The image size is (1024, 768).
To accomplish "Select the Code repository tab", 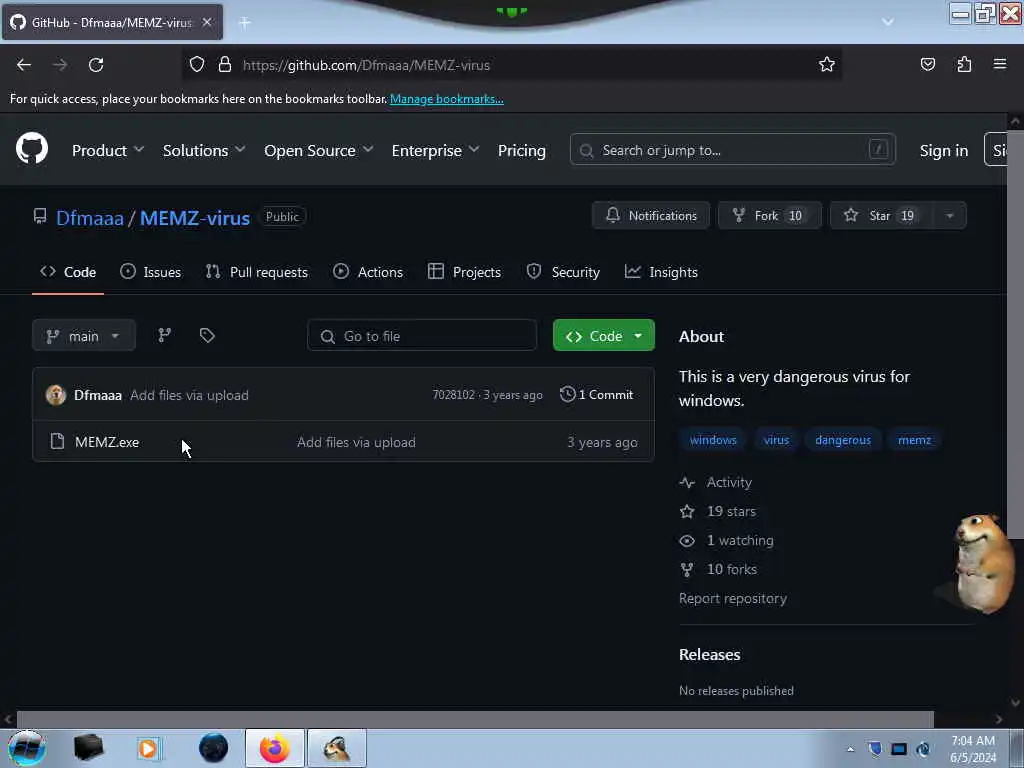I will click(x=68, y=272).
